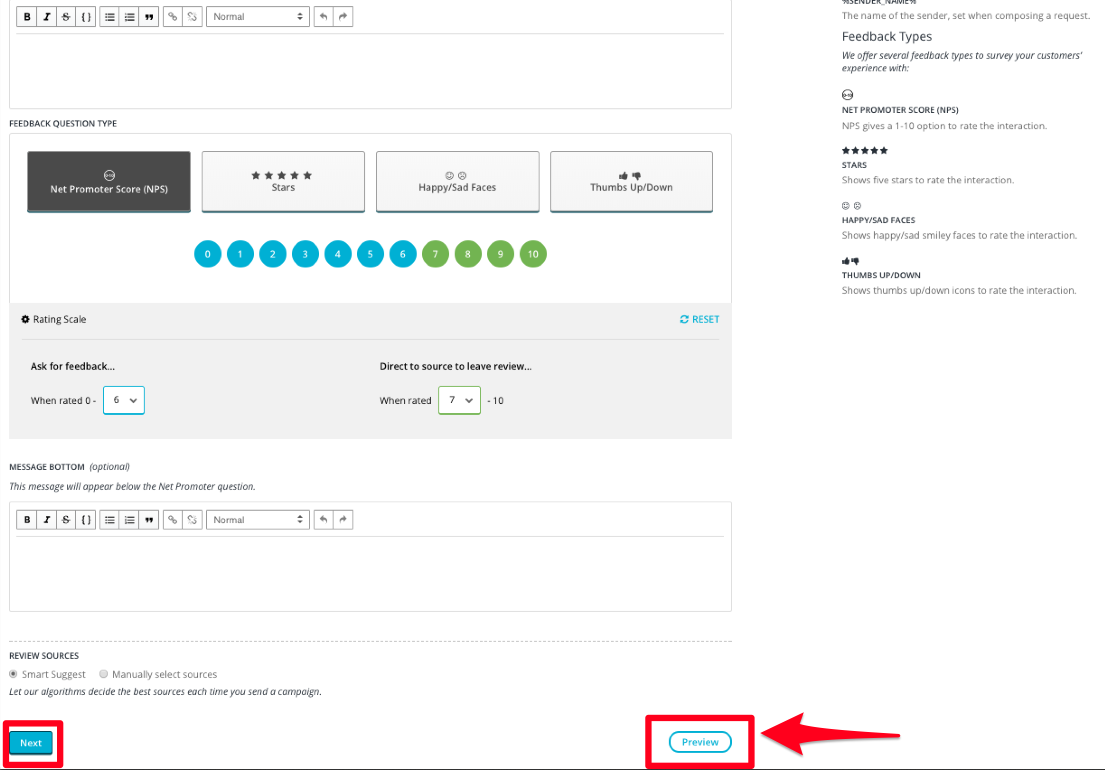
Task: Insert link in Message Bottom editor
Action: tap(173, 520)
